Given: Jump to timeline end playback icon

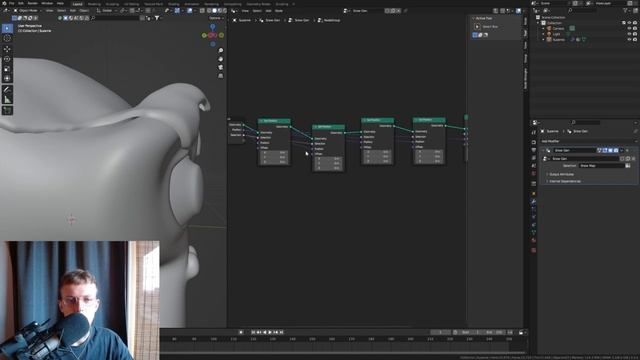Looking at the screenshot, I should pos(281,332).
